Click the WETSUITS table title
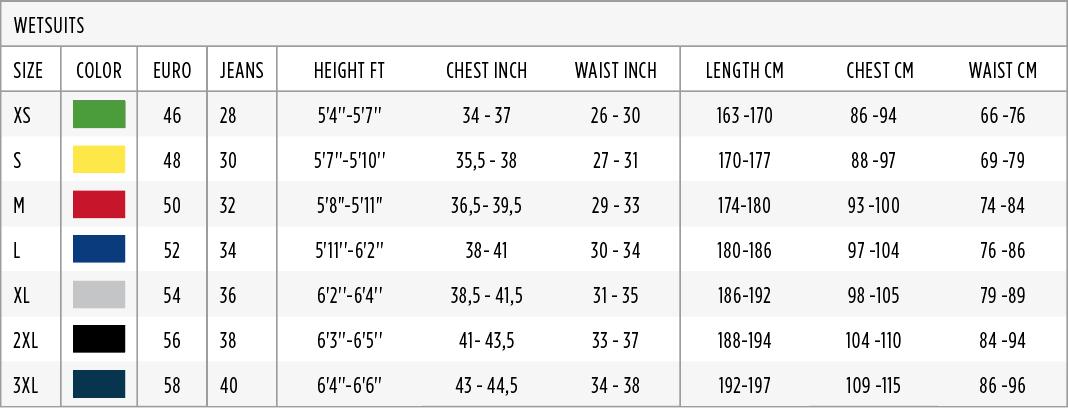This screenshot has width=1068, height=408. (x=49, y=26)
